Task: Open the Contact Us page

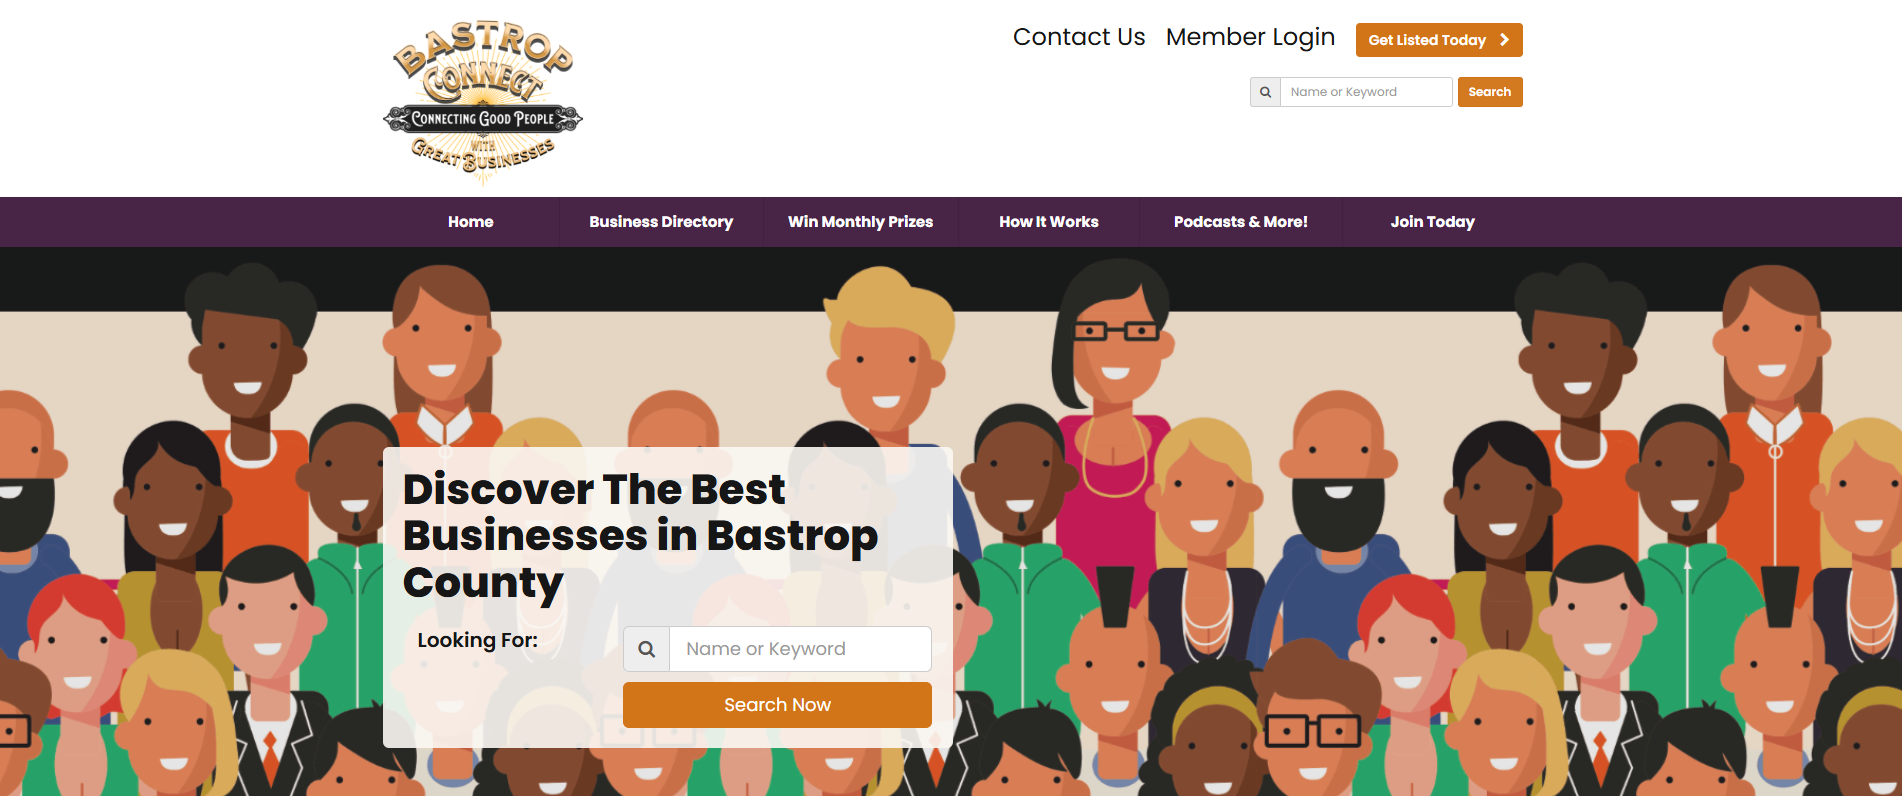Action: (x=1079, y=37)
